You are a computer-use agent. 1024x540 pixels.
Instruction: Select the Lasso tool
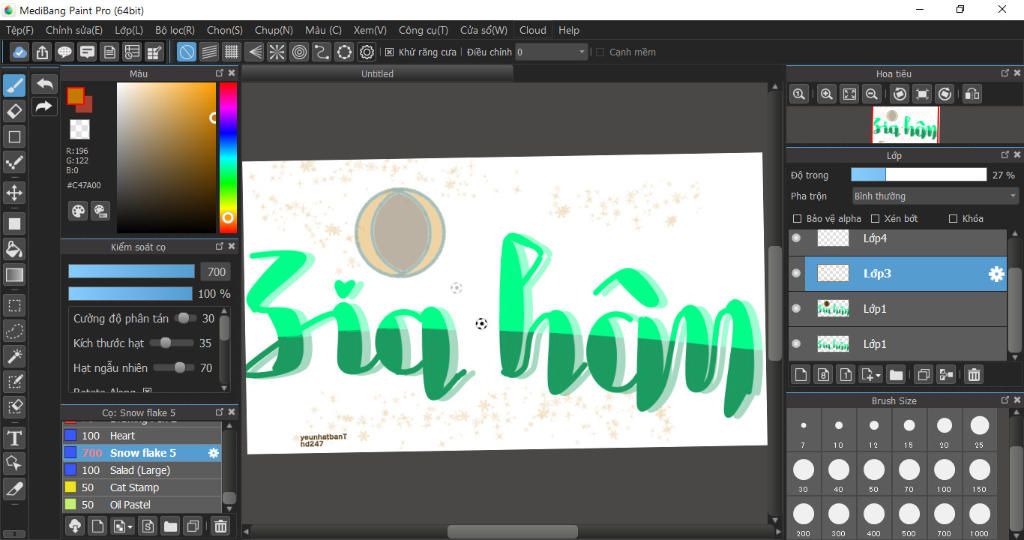click(14, 331)
